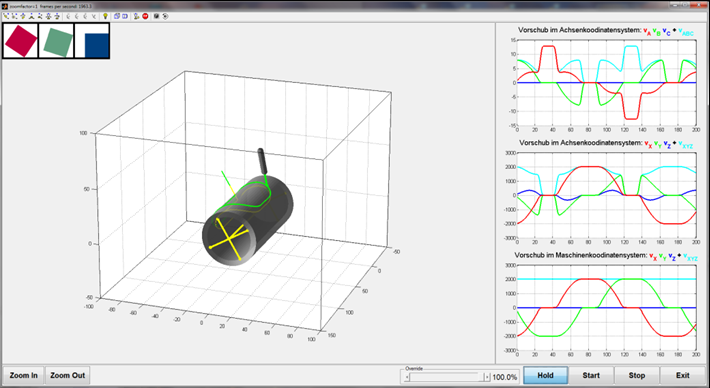Click the Zoom In button
Screen dimensions: 710x388
[24, 375]
